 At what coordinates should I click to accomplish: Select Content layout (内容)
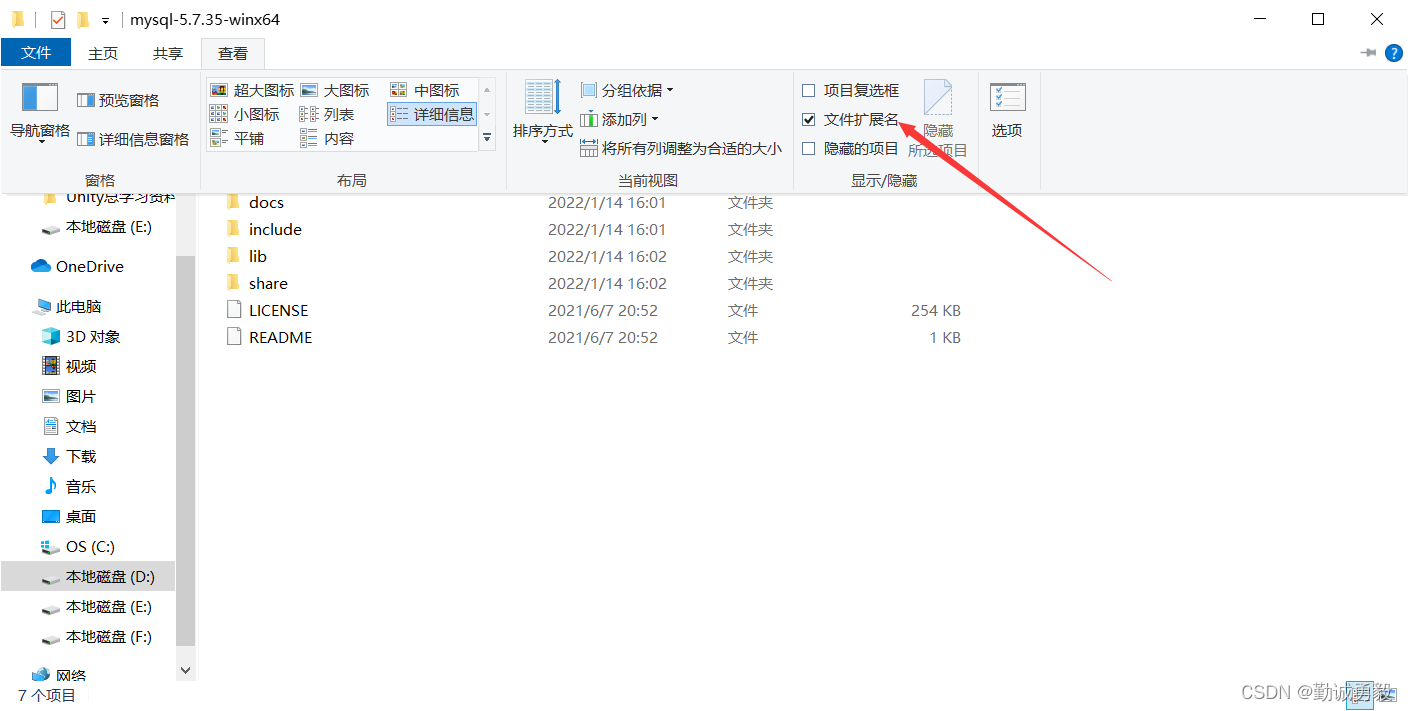click(x=328, y=138)
